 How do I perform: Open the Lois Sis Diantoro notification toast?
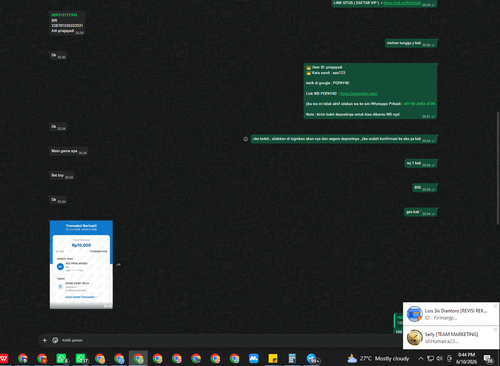pyautogui.click(x=450, y=314)
